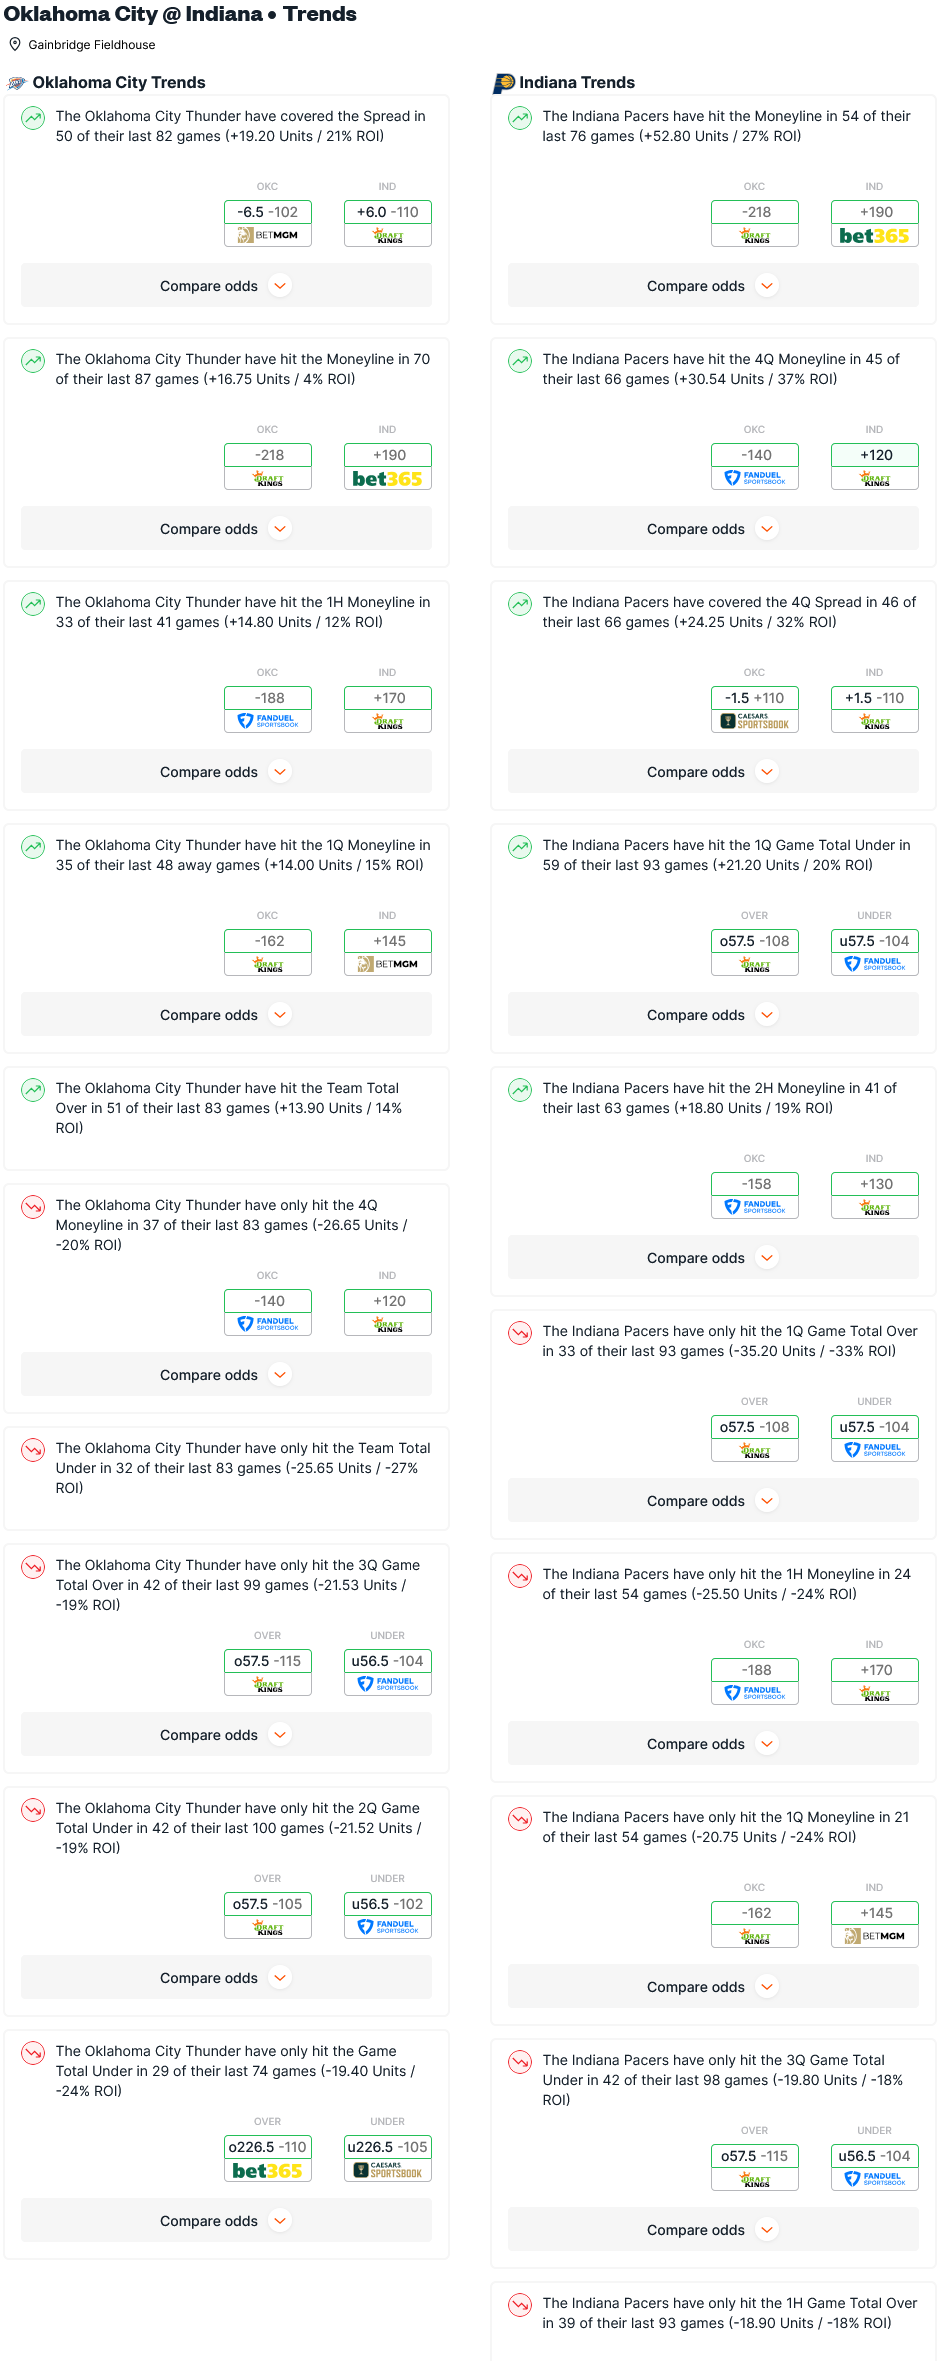Click the green trend-up icon beside Thunder spread trend

(x=33, y=118)
